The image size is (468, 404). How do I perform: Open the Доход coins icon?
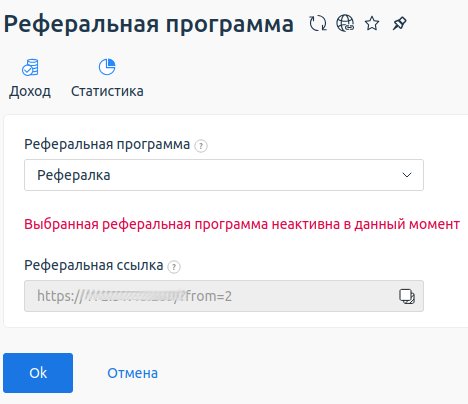click(x=30, y=67)
